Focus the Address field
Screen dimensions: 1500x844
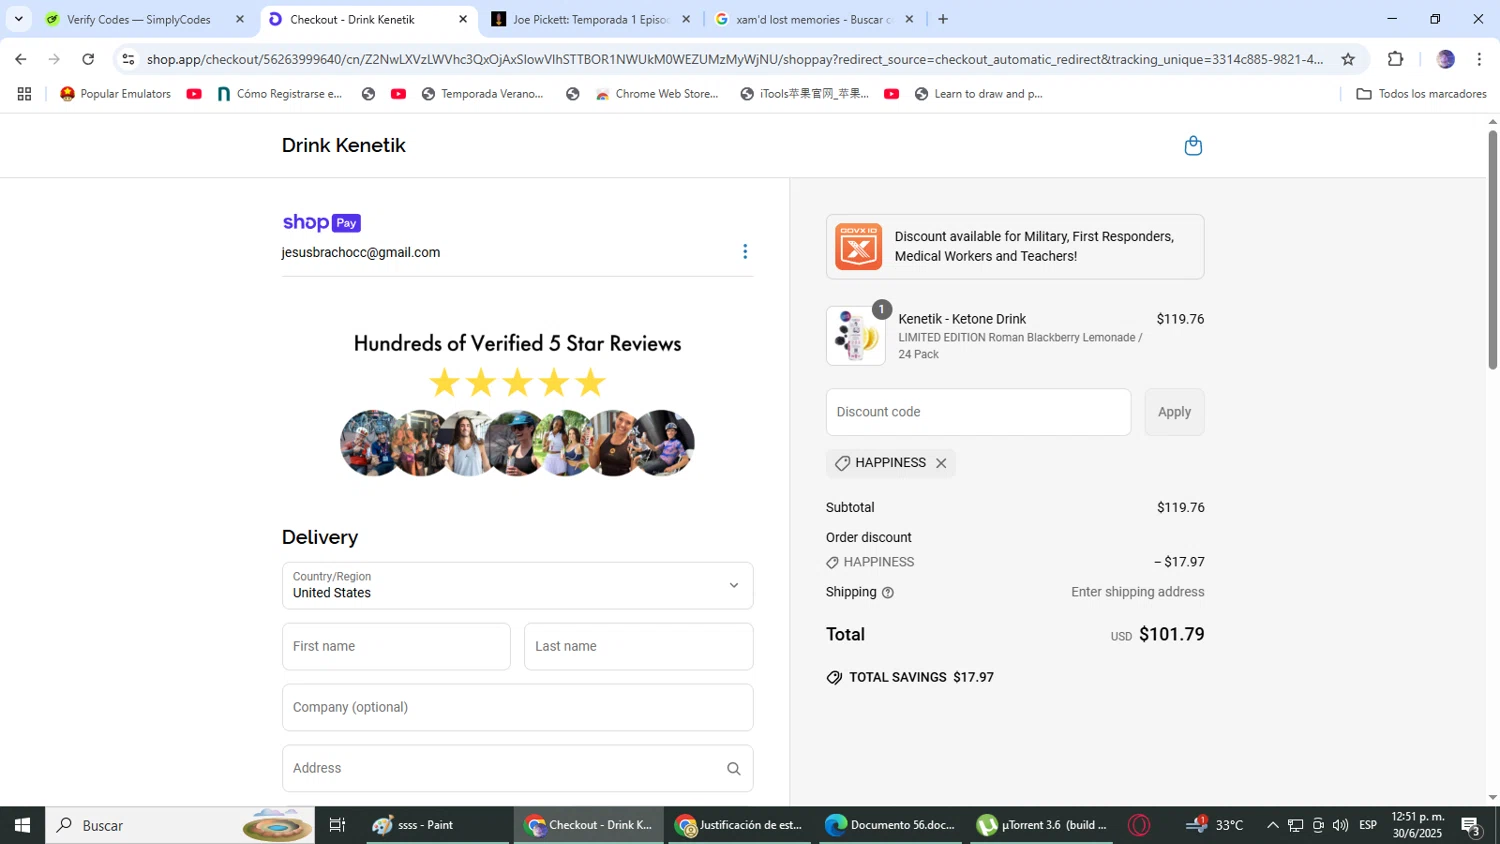tap(517, 768)
